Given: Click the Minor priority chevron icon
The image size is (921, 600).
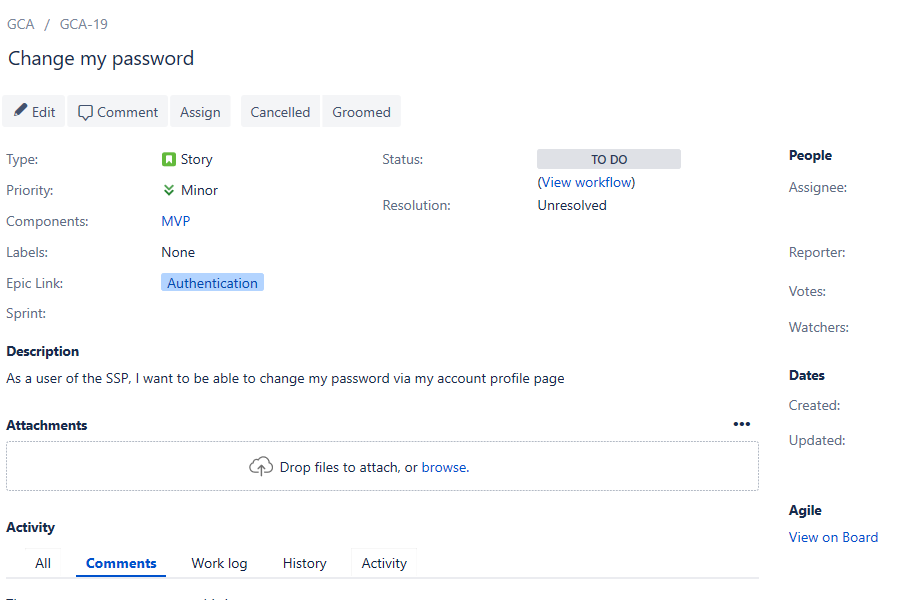Looking at the screenshot, I should pos(169,190).
